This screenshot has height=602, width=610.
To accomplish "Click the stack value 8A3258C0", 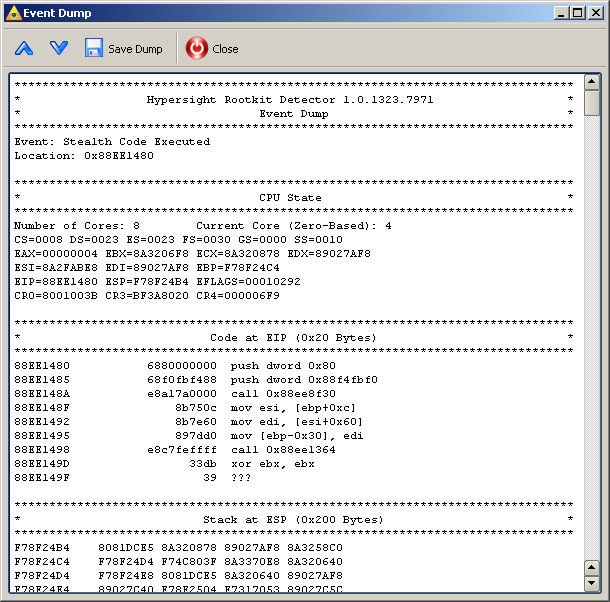I will 315,548.
